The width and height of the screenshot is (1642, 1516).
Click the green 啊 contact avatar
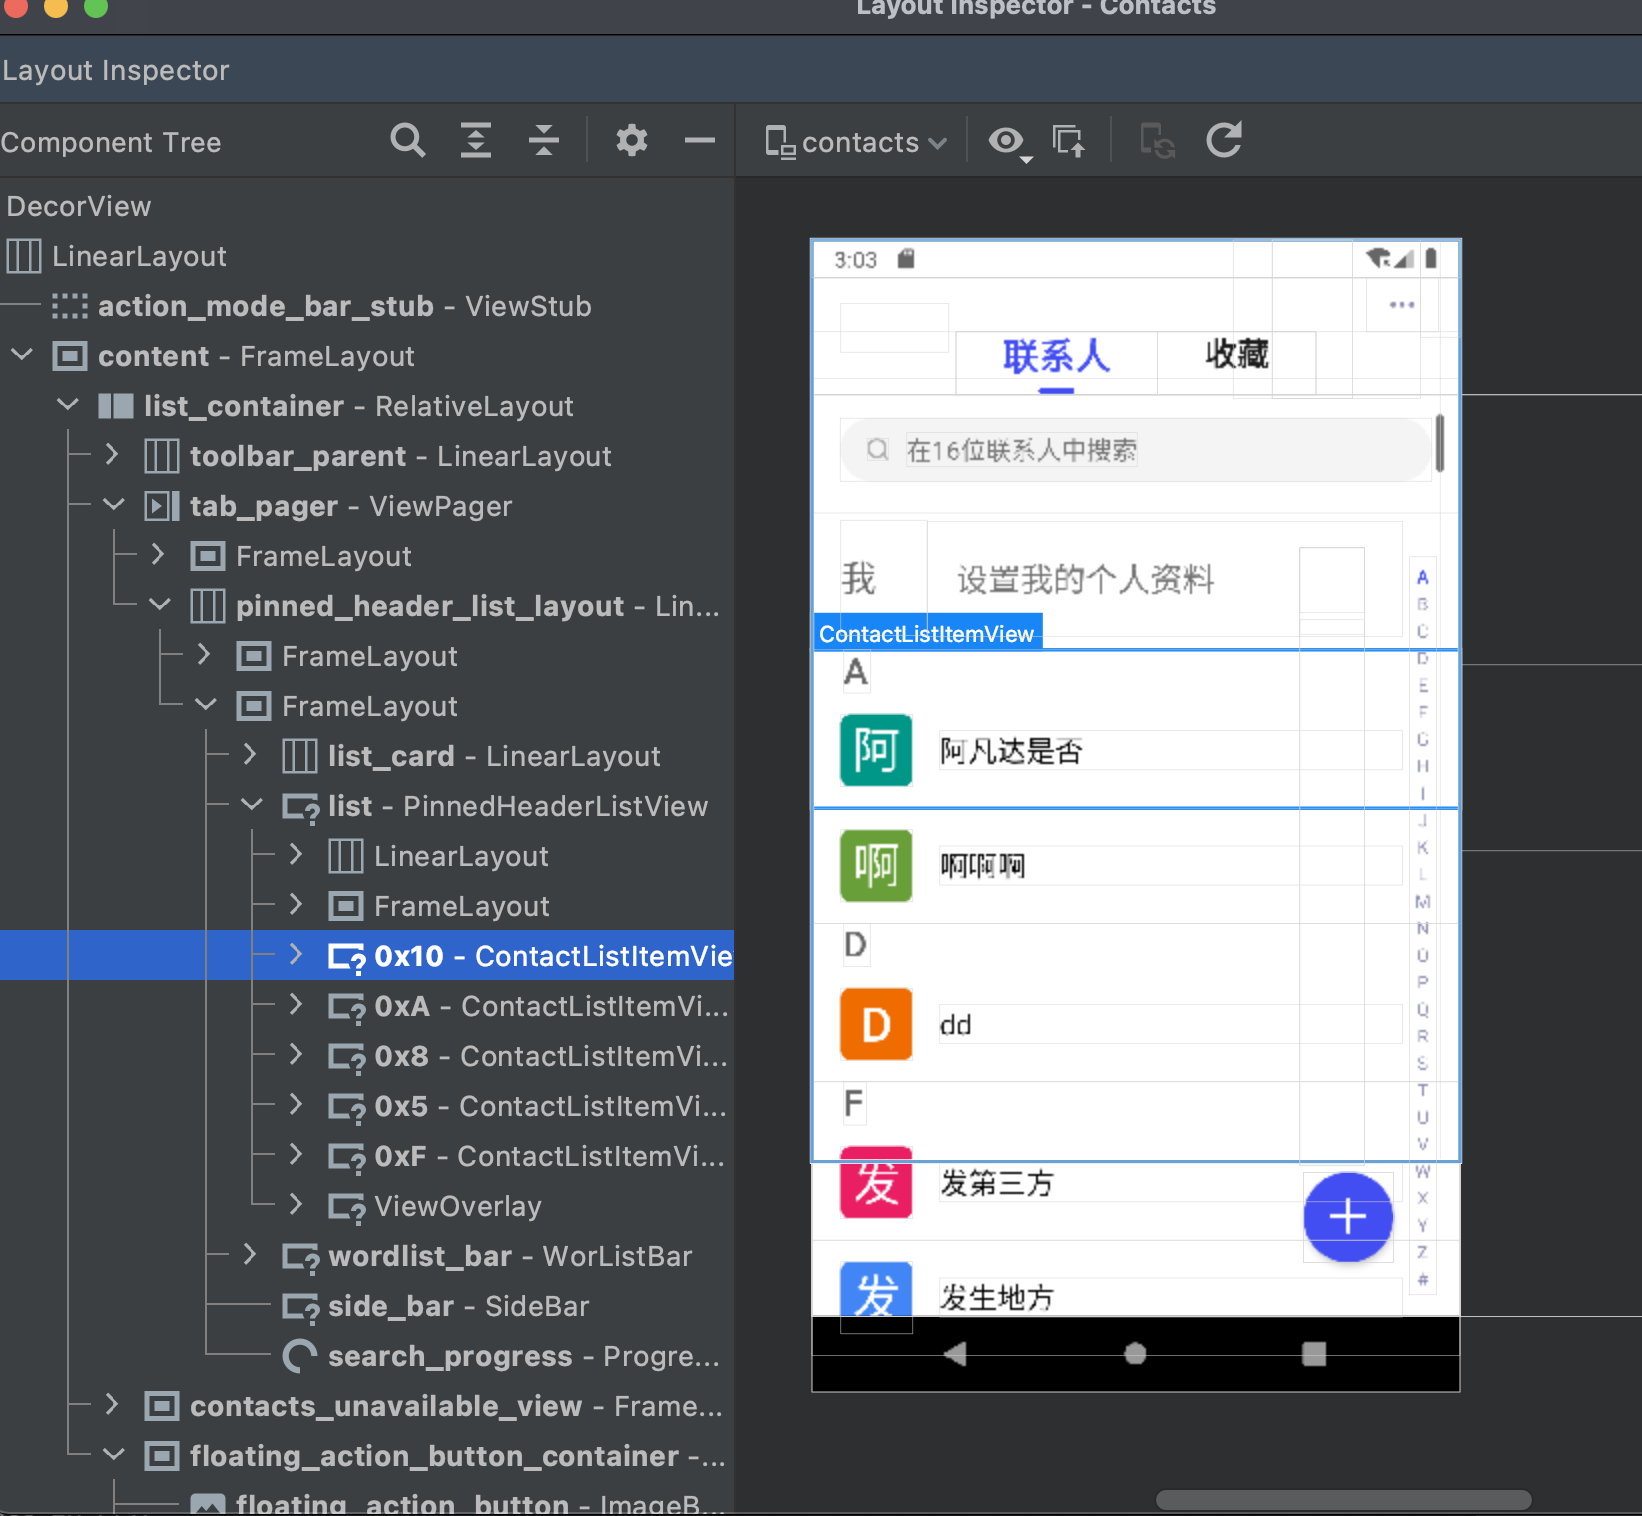tap(876, 866)
